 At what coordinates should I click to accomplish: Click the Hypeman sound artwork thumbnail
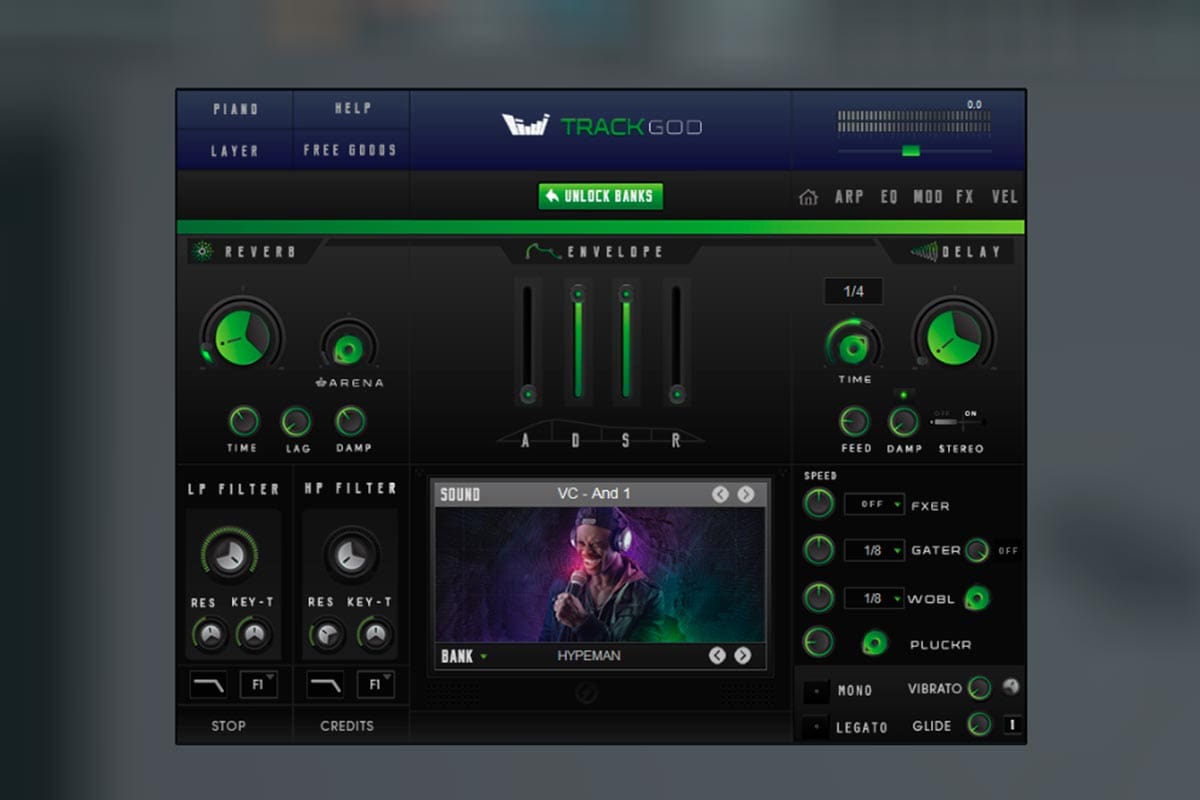click(x=600, y=575)
